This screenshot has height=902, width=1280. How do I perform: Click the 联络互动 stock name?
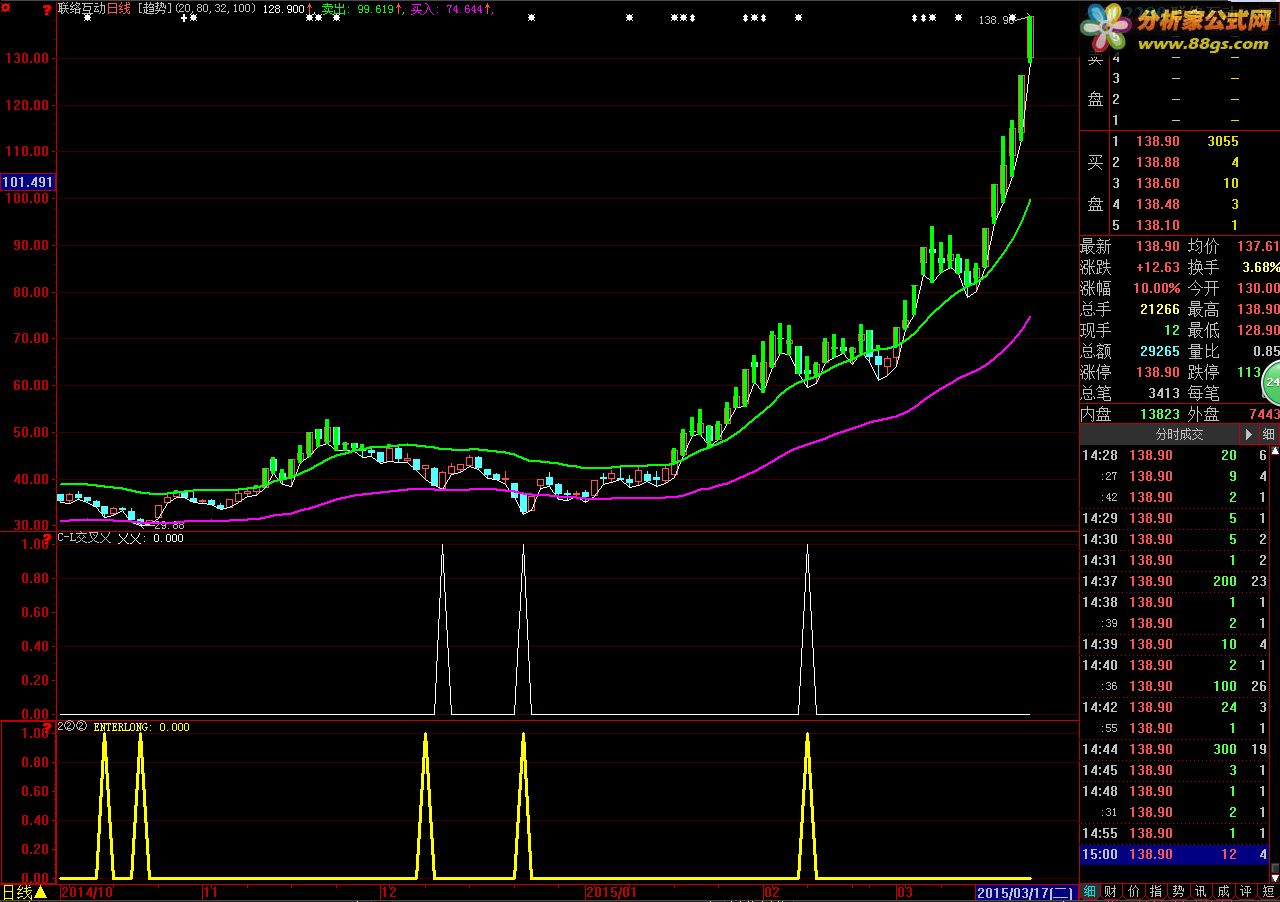pyautogui.click(x=81, y=9)
